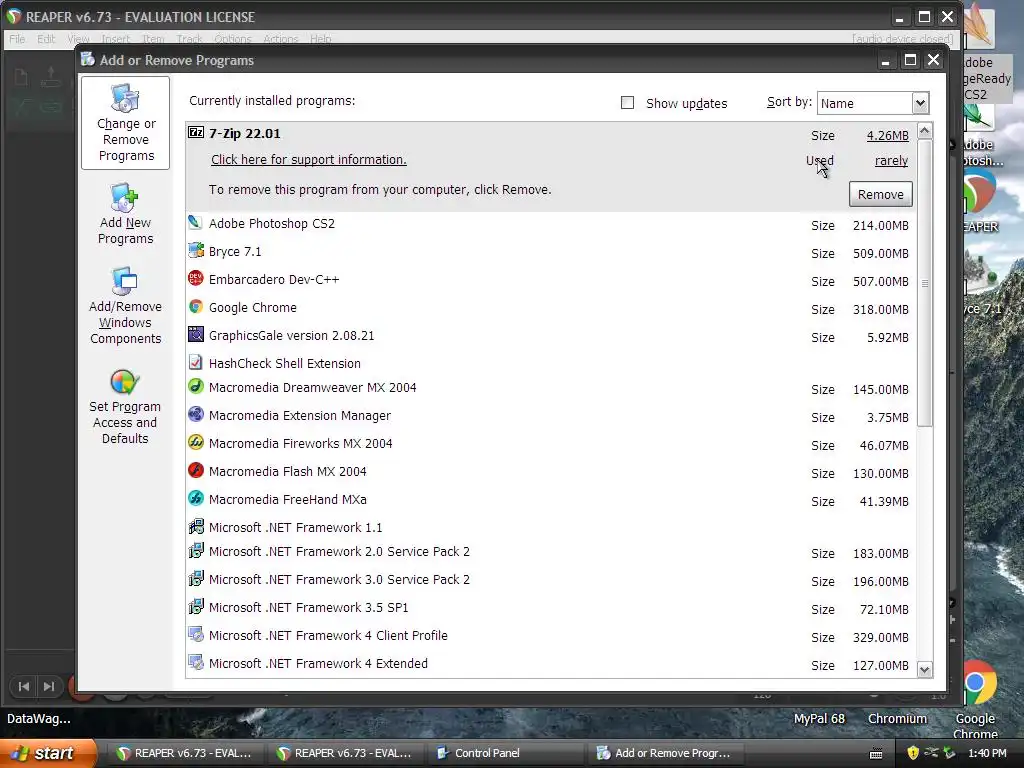This screenshot has height=768, width=1024.
Task: Switch to second REAPER taskbar button
Action: pos(345,753)
